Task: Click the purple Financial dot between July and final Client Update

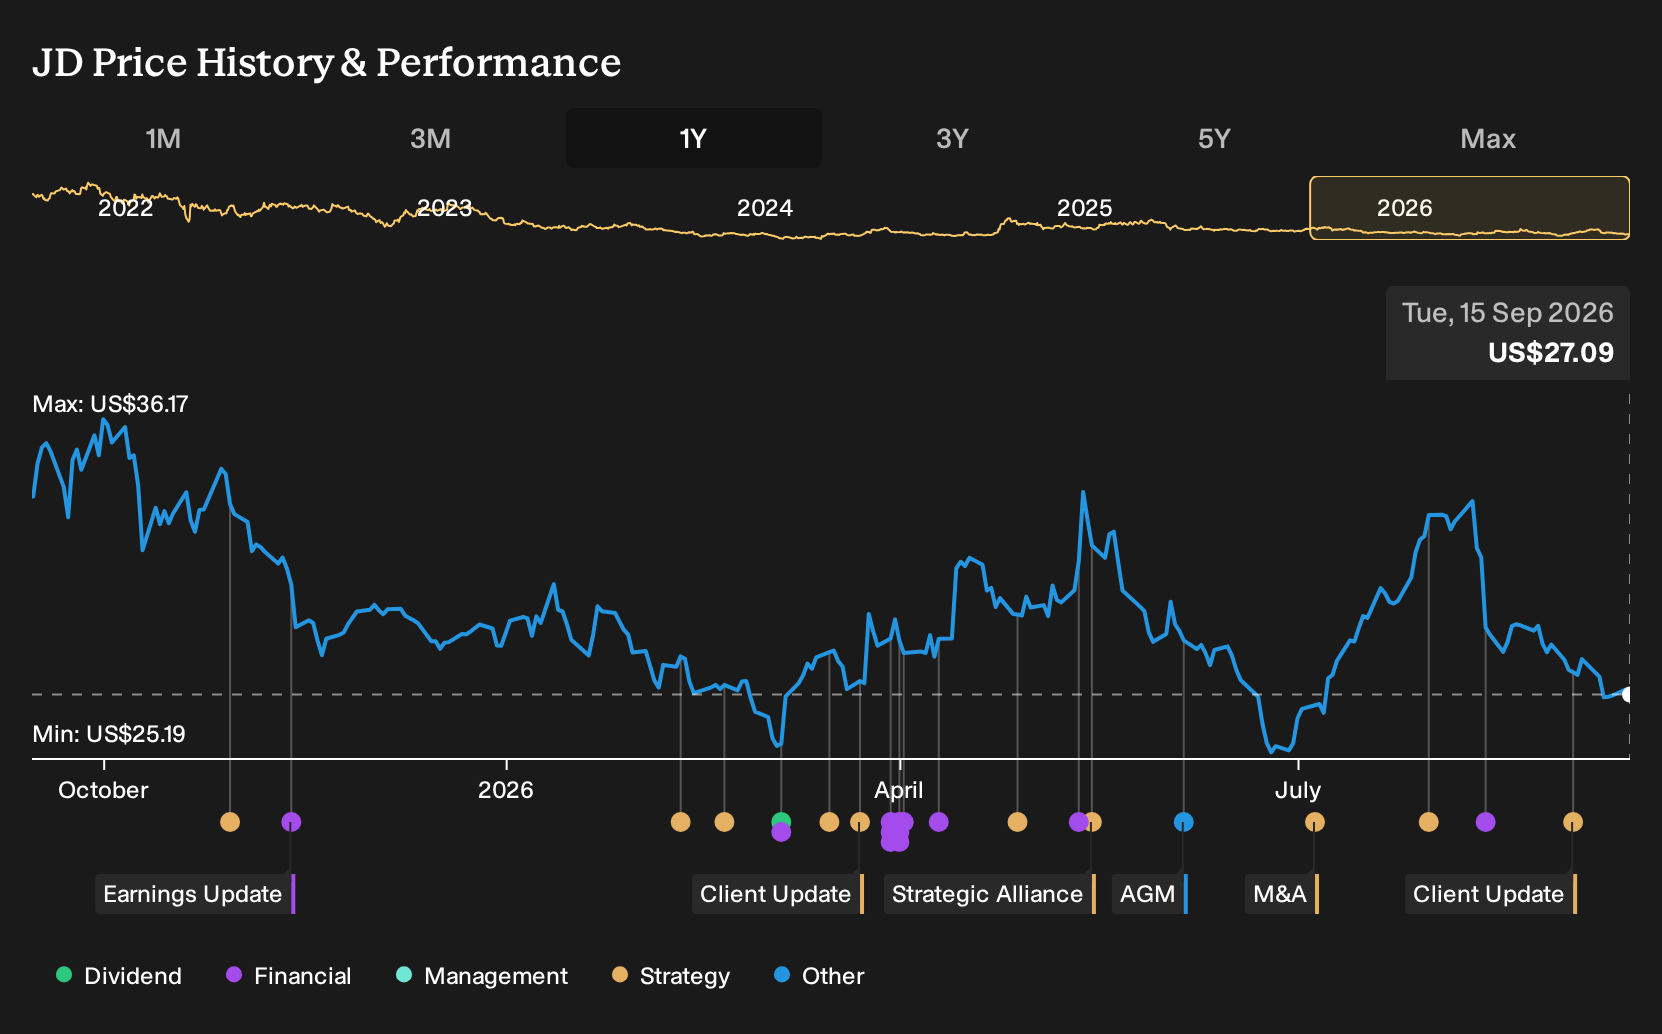Action: pyautogui.click(x=1486, y=822)
